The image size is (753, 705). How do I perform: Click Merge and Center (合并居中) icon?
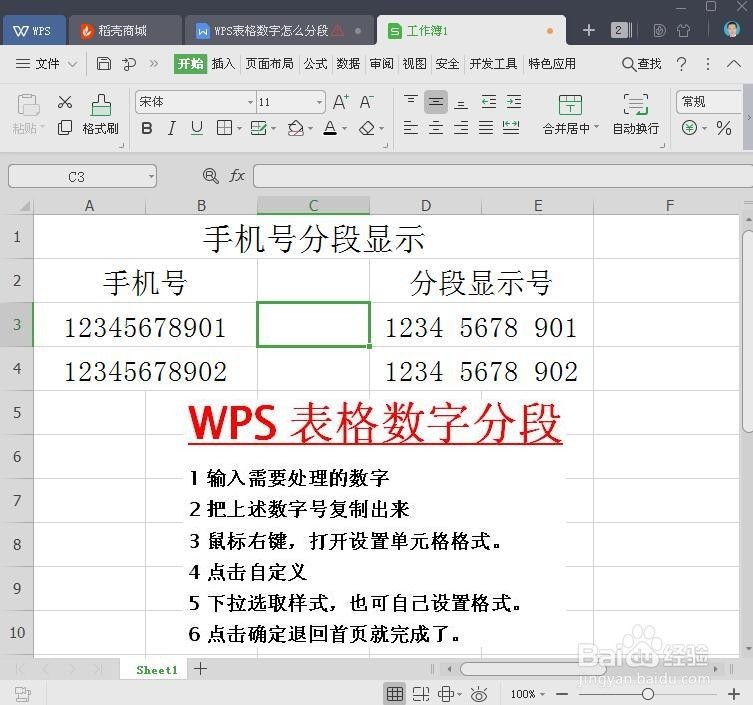570,105
